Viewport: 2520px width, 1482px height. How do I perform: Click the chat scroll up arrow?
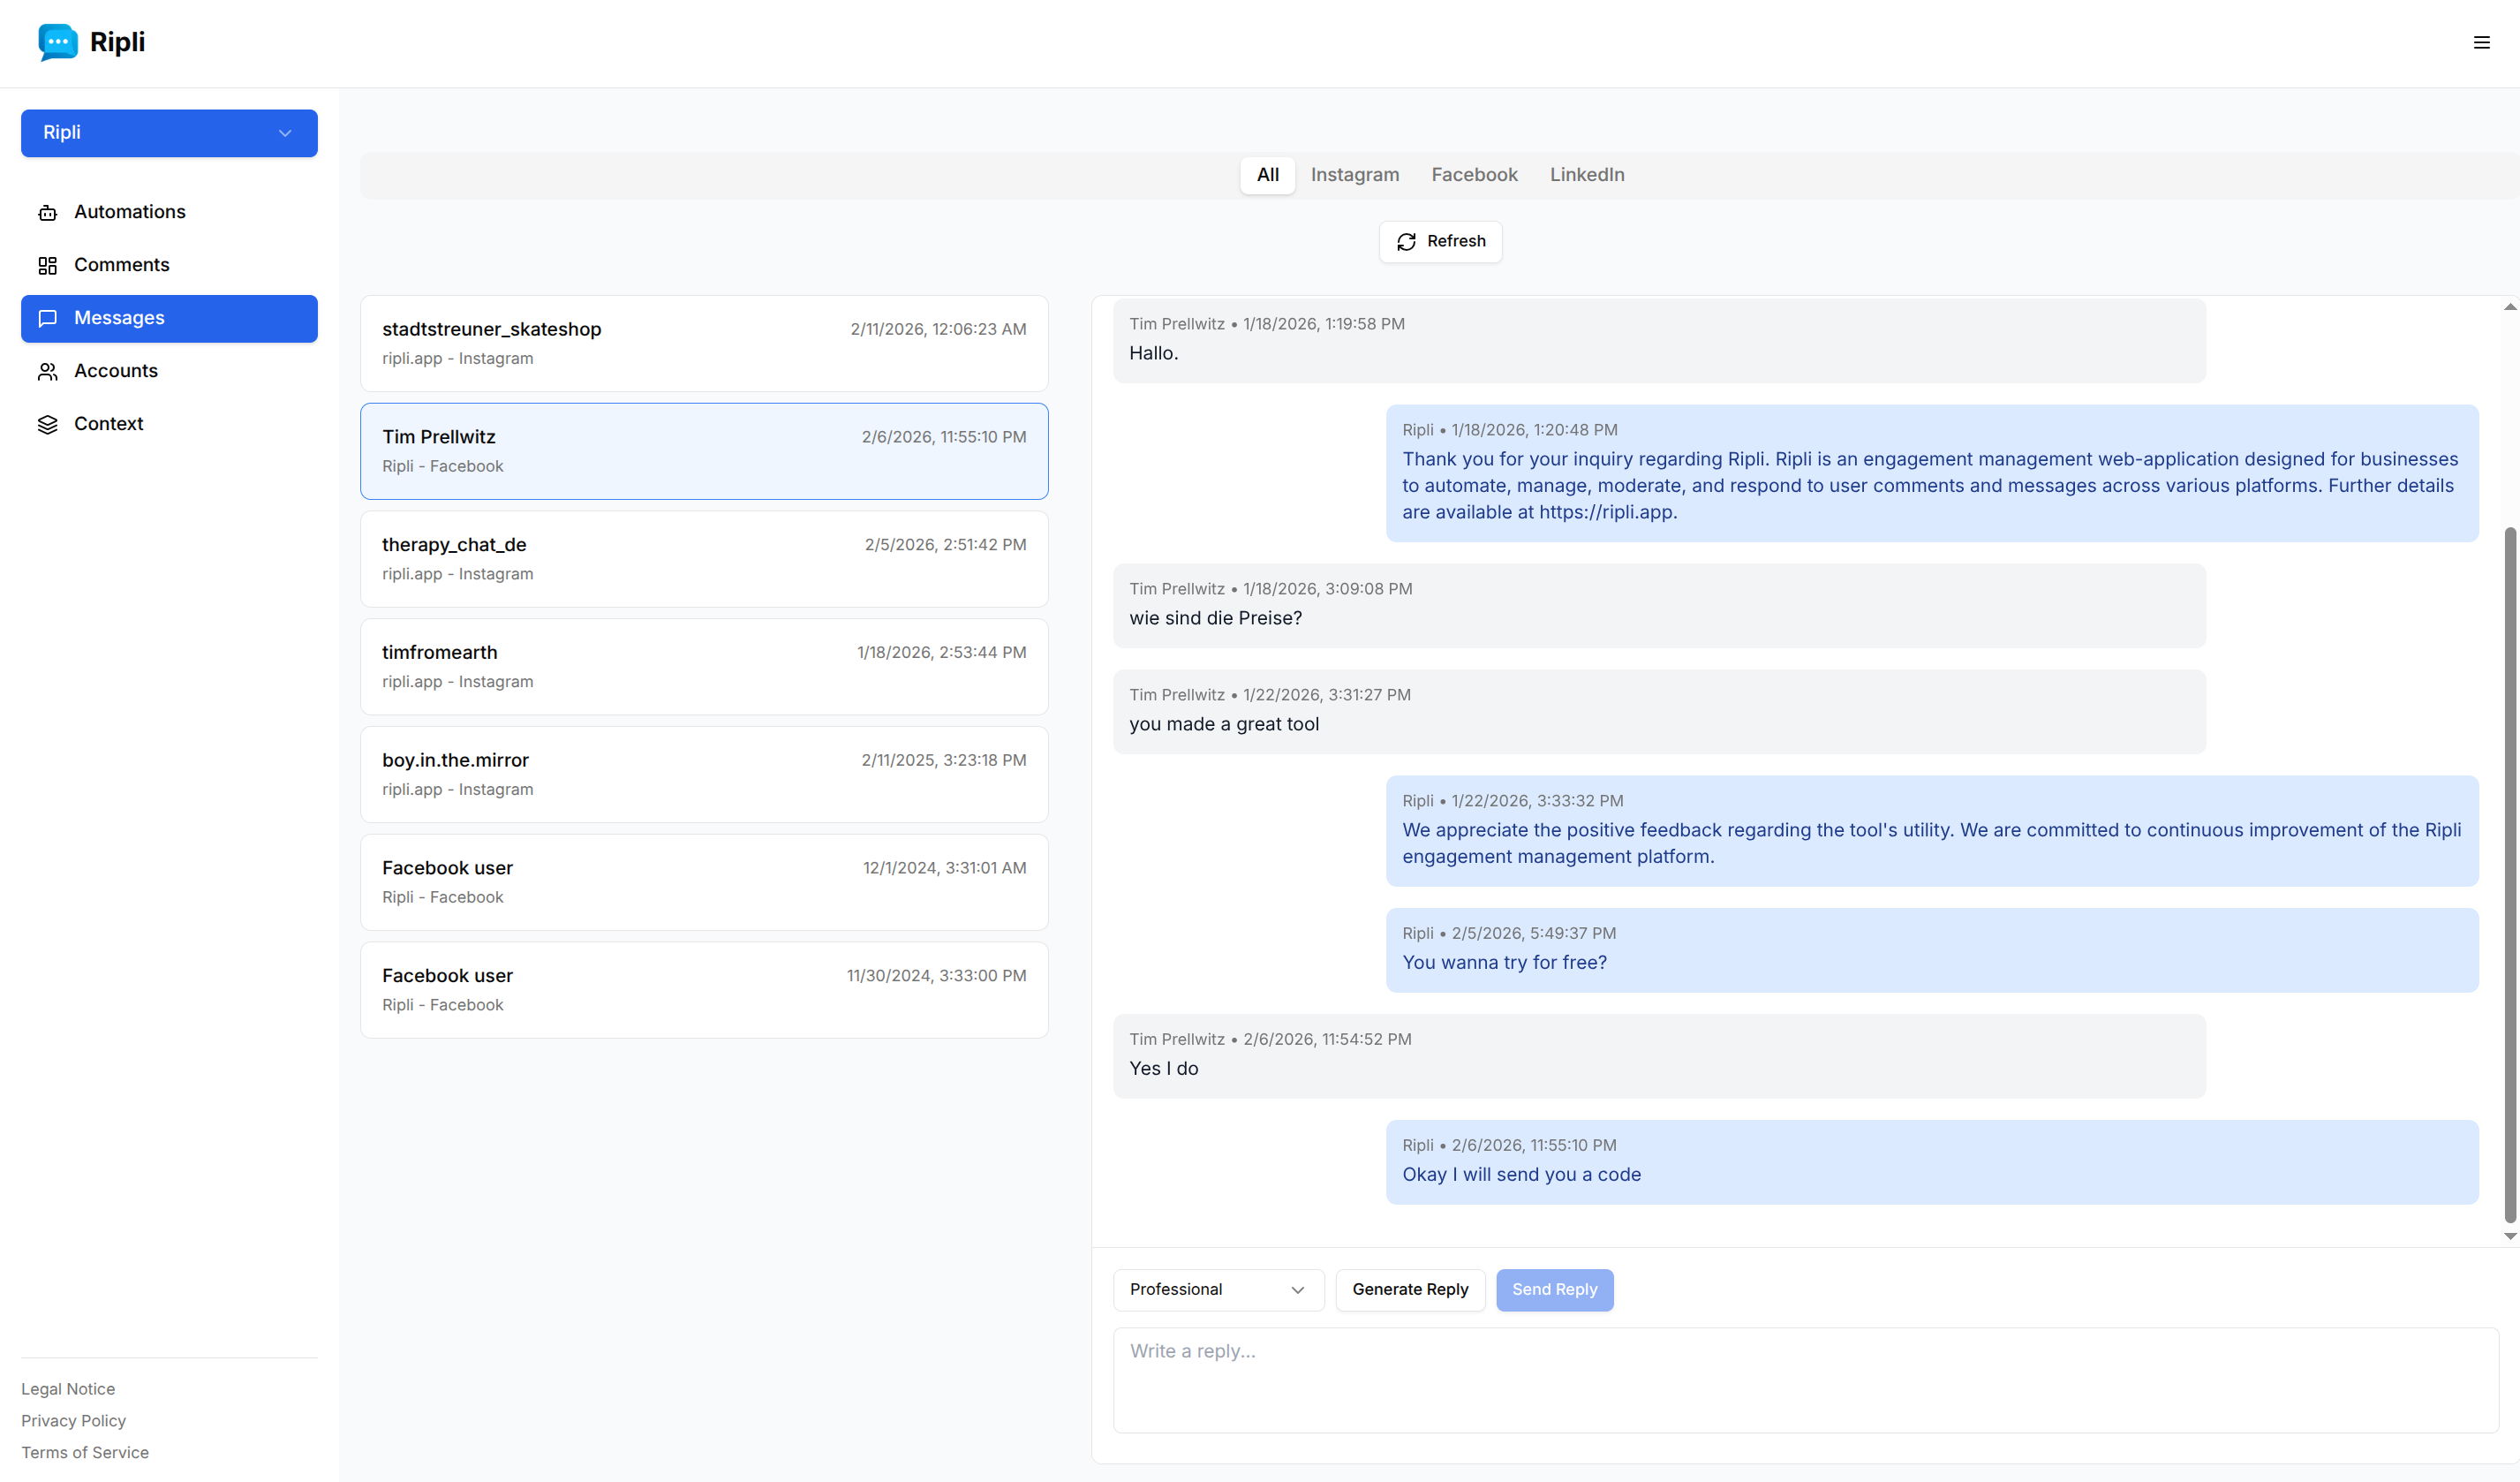click(x=2509, y=307)
